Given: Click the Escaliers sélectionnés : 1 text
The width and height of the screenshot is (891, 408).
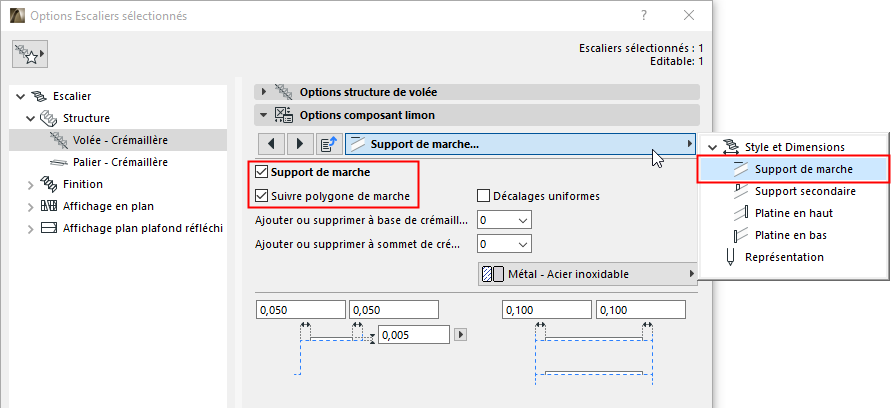Looking at the screenshot, I should pyautogui.click(x=641, y=48).
